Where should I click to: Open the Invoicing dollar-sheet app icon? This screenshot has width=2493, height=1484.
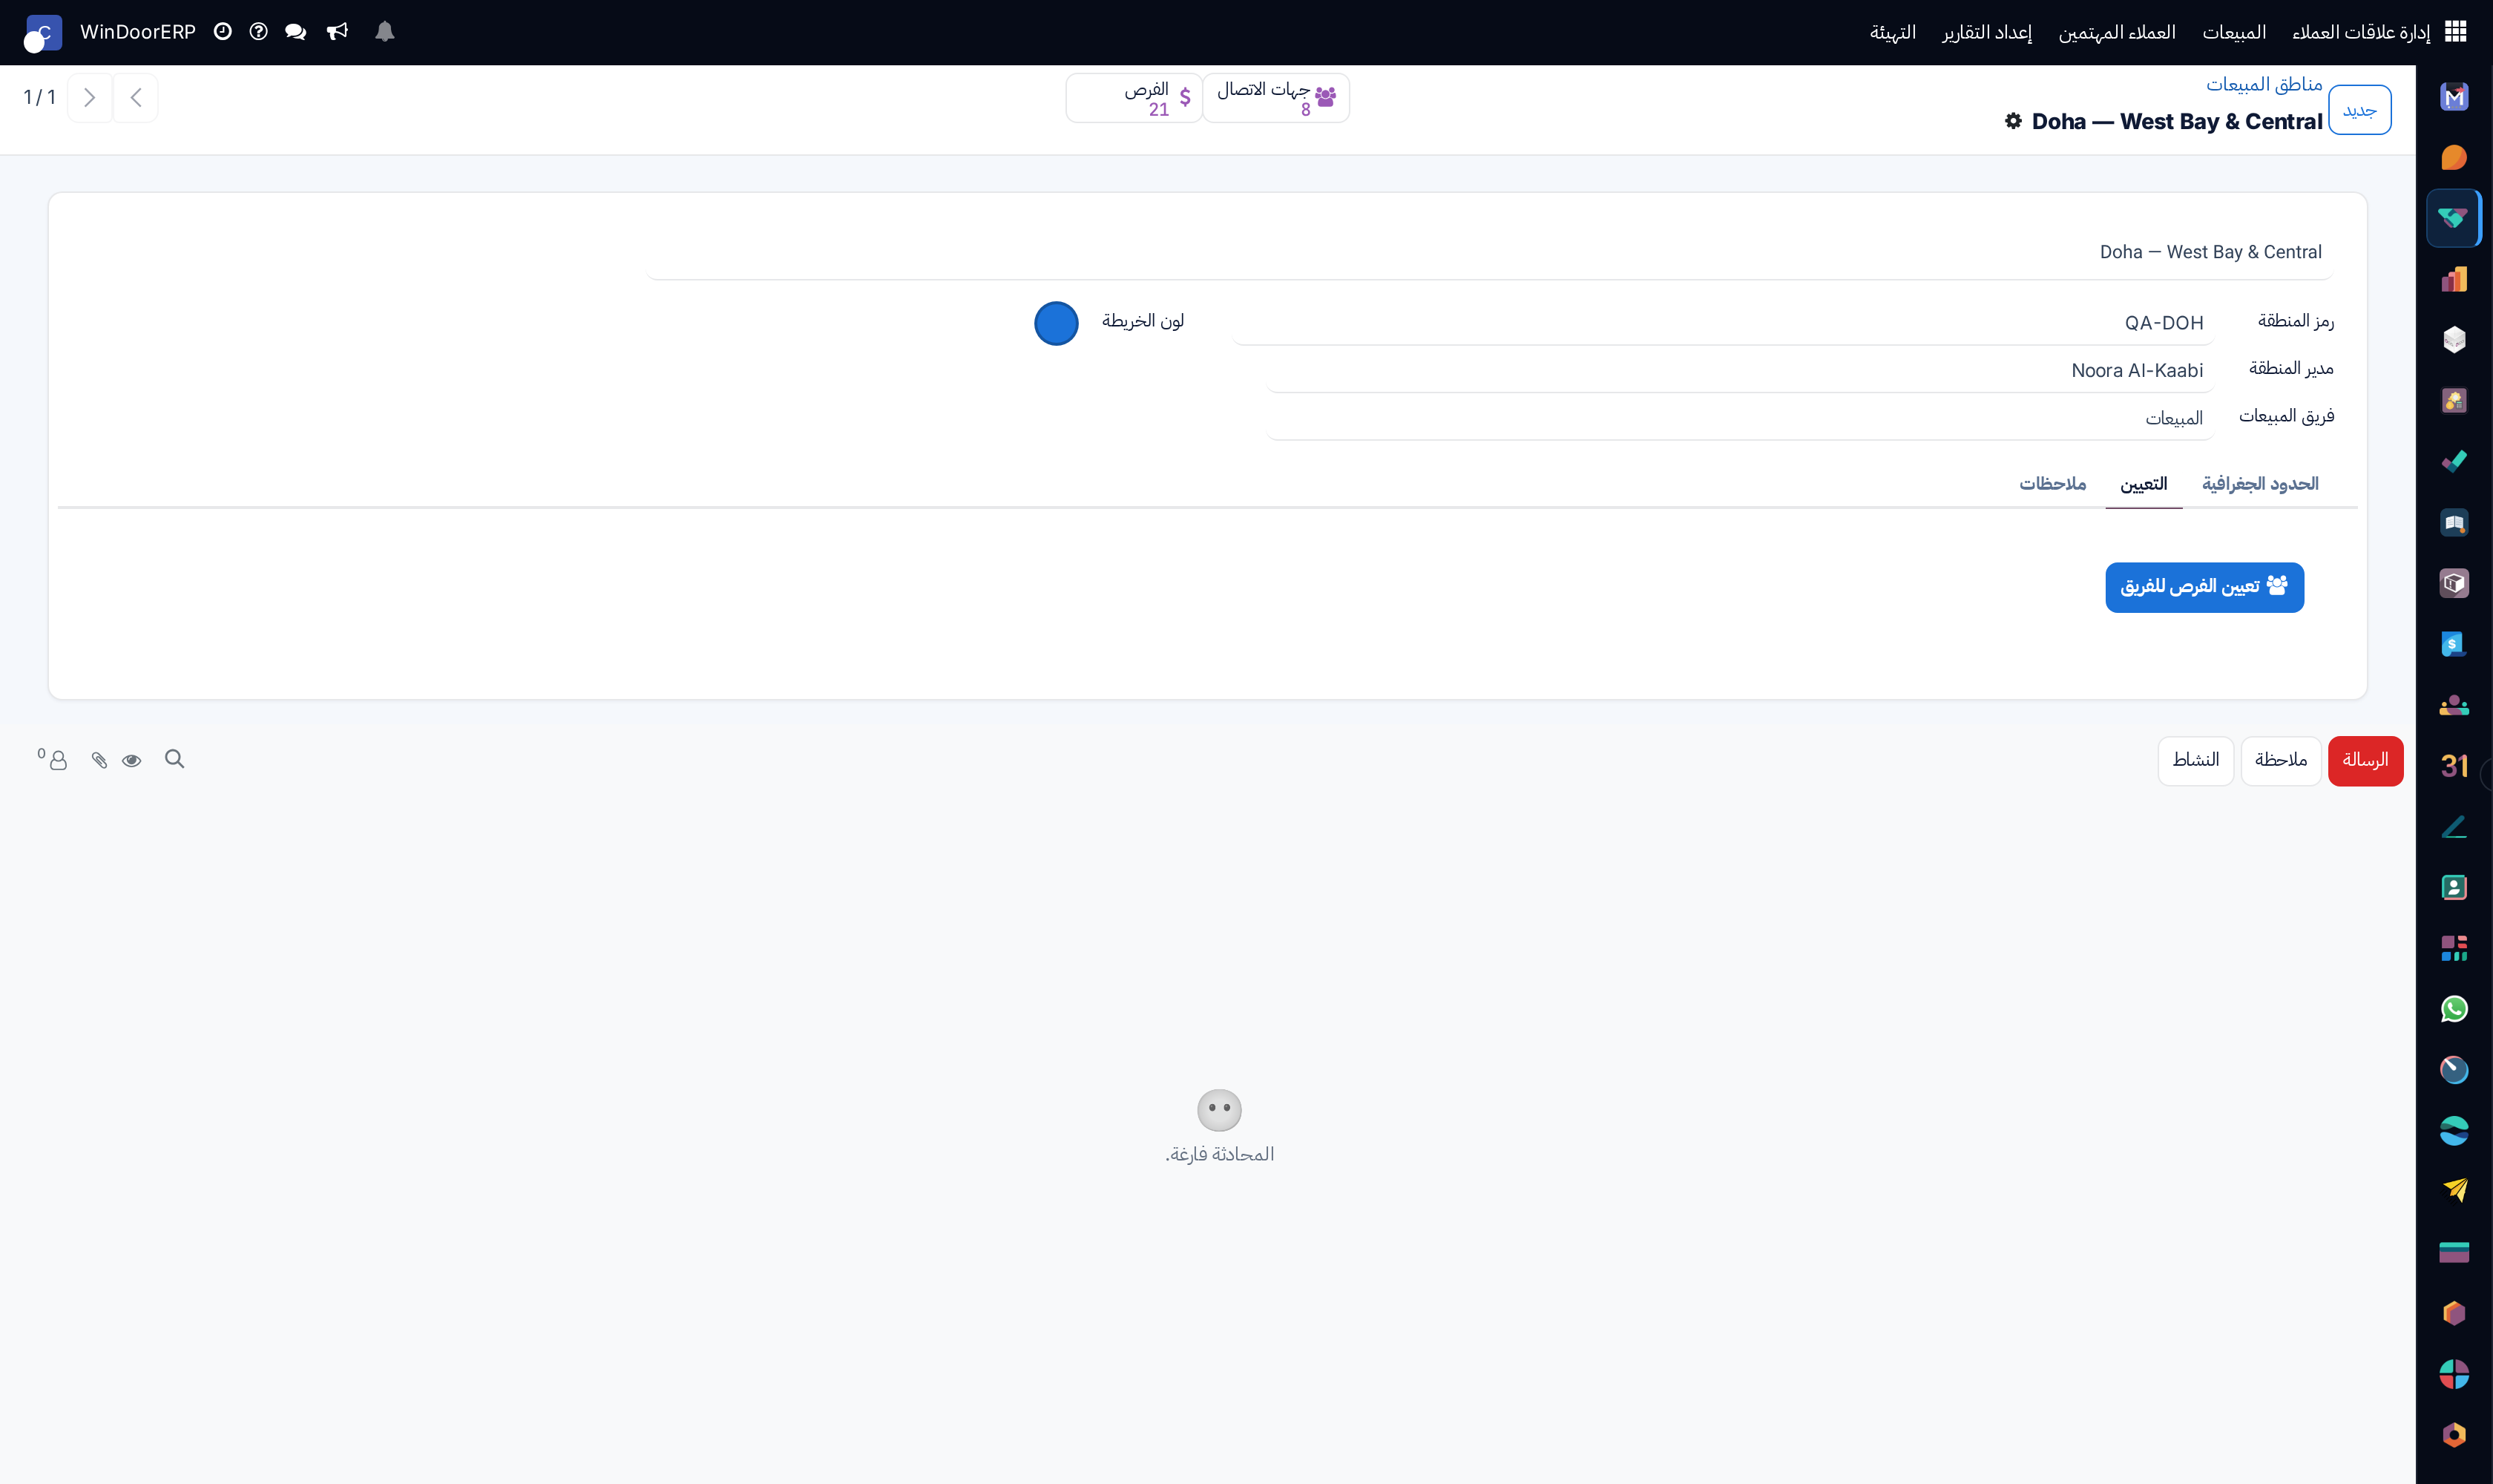click(2453, 644)
